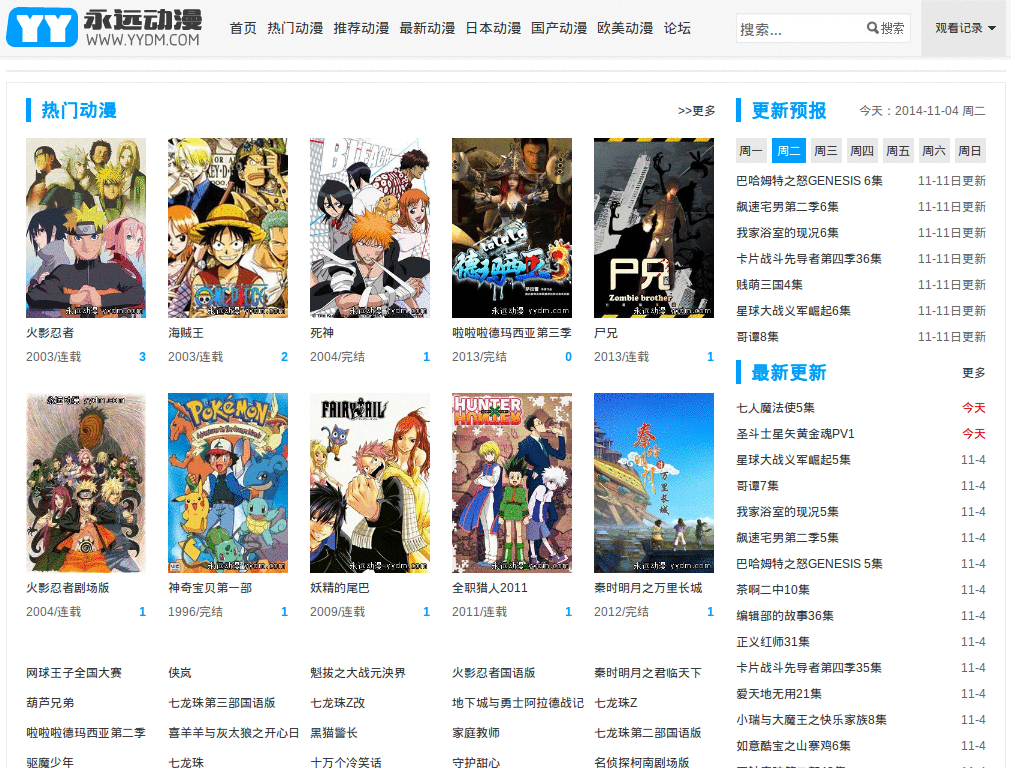1024x768 pixels.
Task: Open 茶啊二中10集 in 最新更新
Action: point(773,590)
